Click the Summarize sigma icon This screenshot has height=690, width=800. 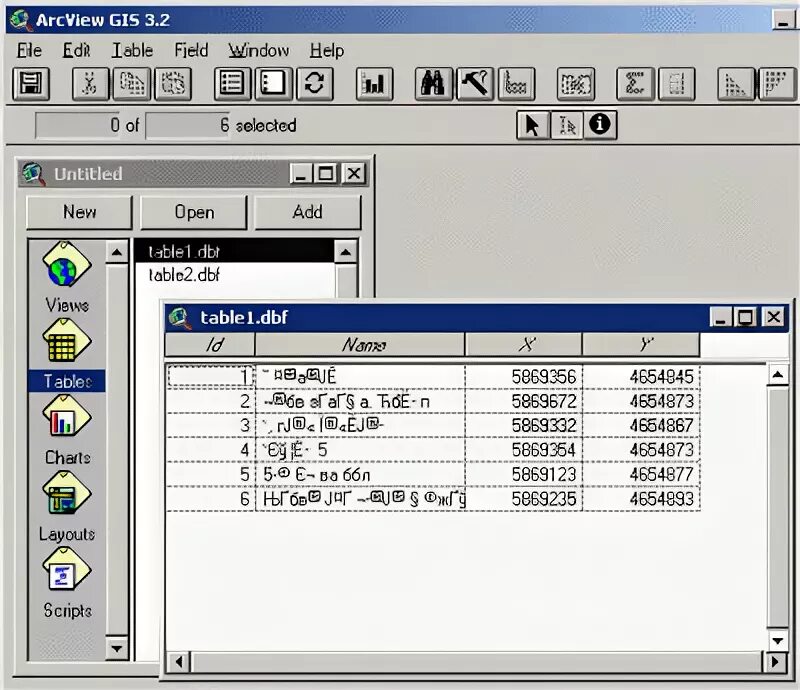[635, 84]
